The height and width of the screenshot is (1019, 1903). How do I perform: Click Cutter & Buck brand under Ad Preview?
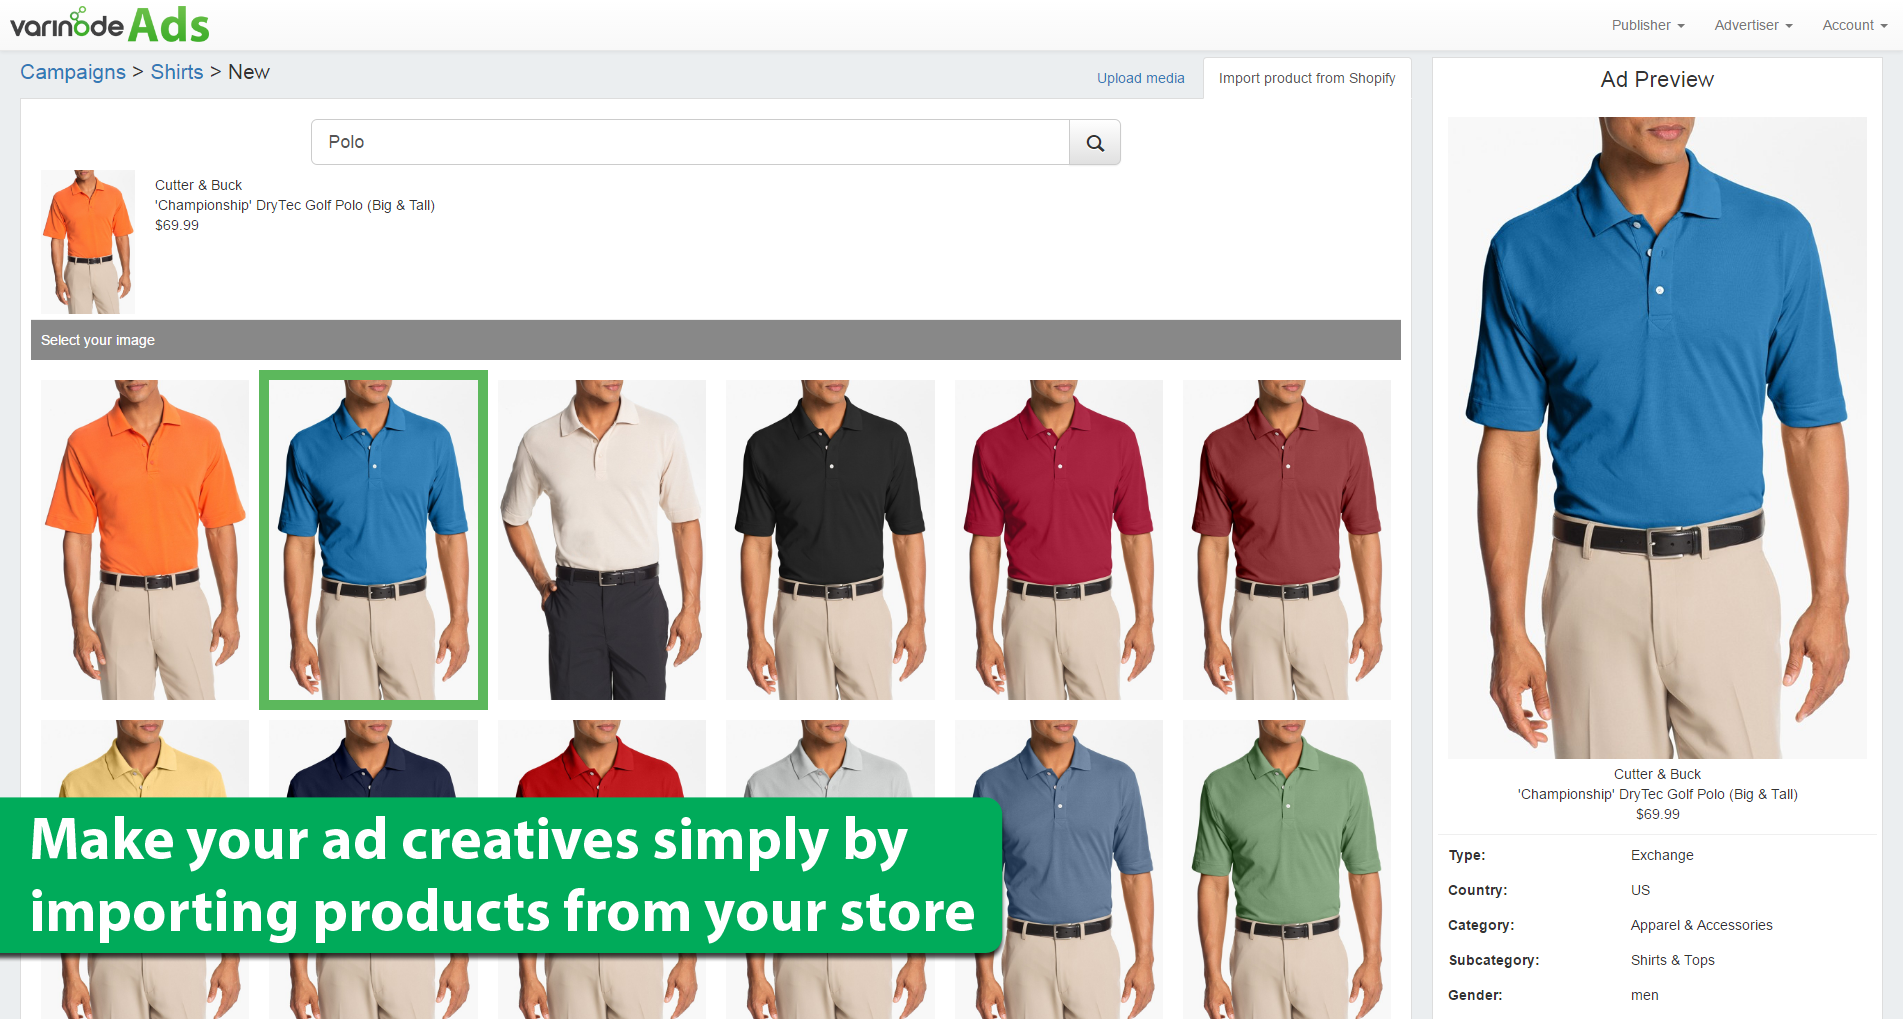[1657, 774]
